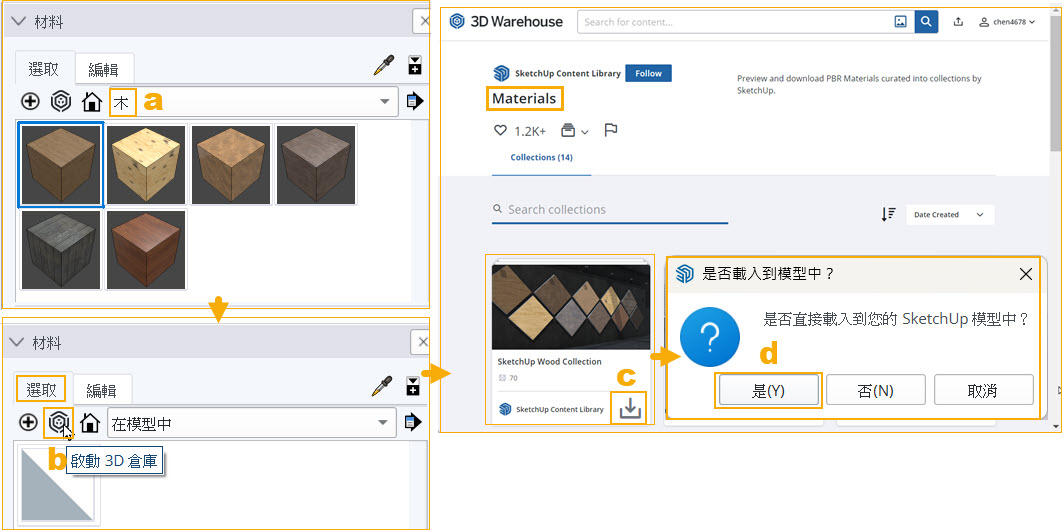Open the Wood Collection preview thumbnail
Image resolution: width=1062 pixels, height=530 pixels.
pos(570,306)
